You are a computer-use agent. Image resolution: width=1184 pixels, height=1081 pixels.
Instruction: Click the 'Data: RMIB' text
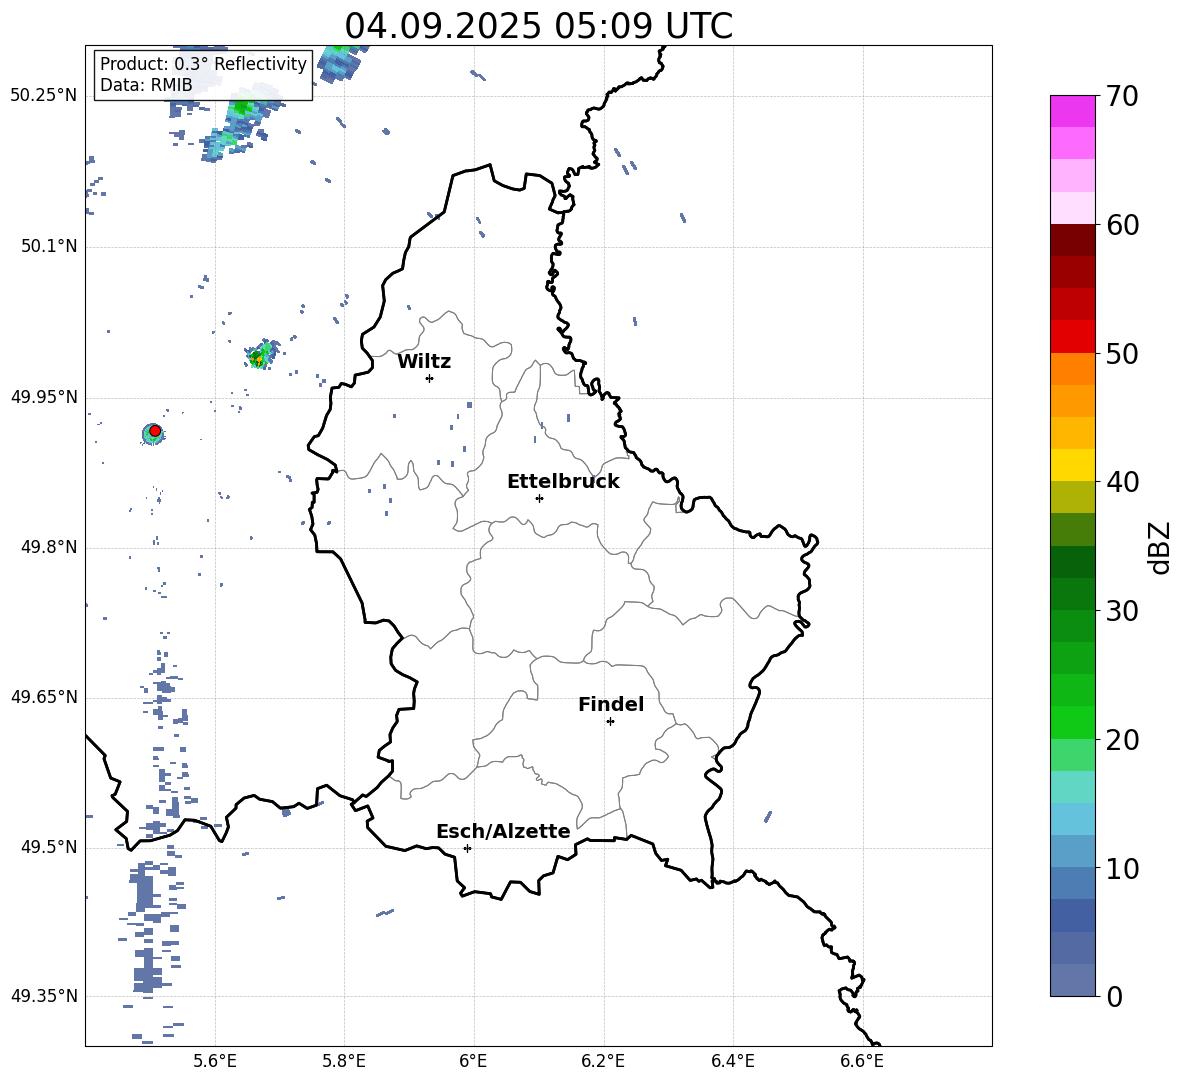point(146,85)
